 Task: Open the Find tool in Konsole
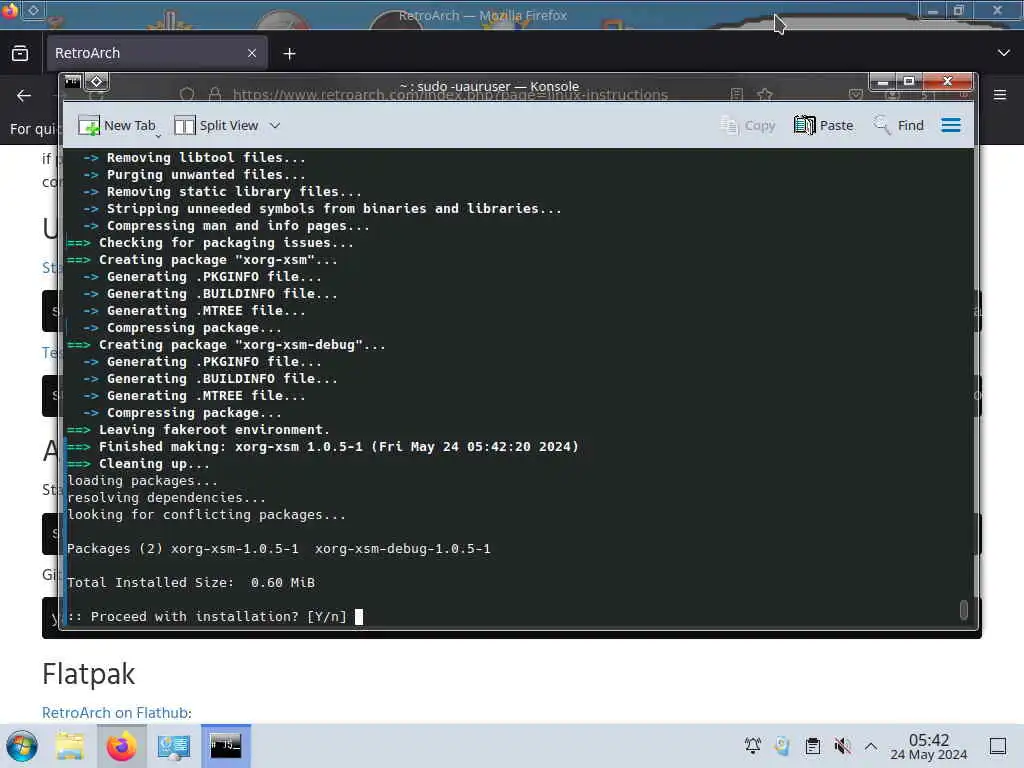(899, 125)
